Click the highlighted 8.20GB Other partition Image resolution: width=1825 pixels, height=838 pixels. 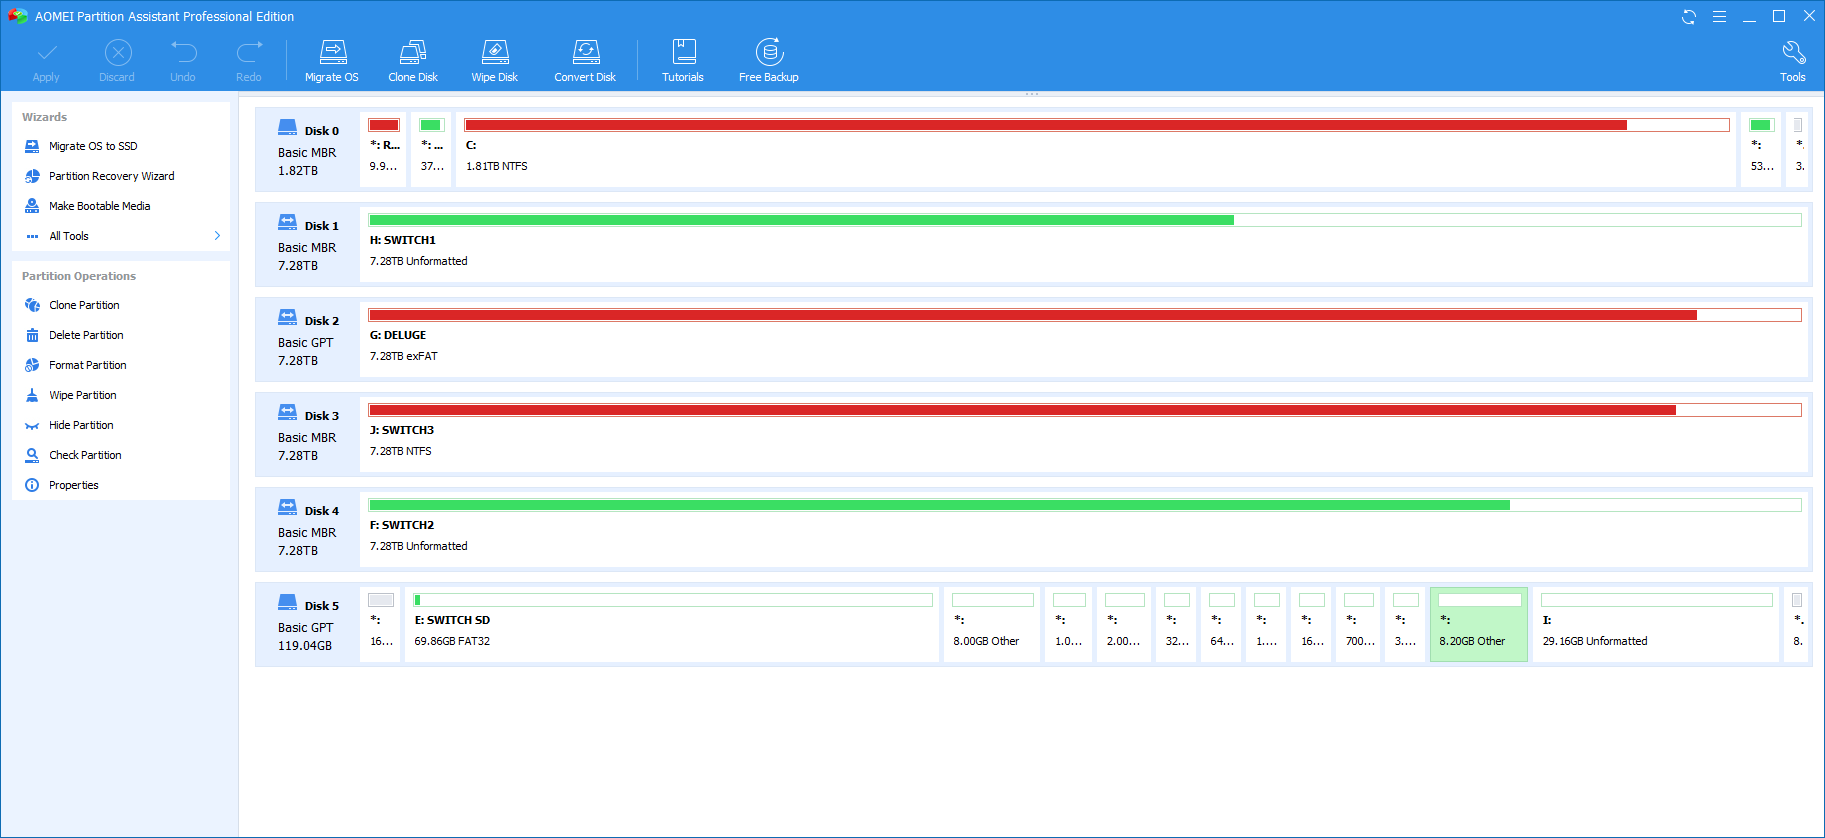[1479, 624]
